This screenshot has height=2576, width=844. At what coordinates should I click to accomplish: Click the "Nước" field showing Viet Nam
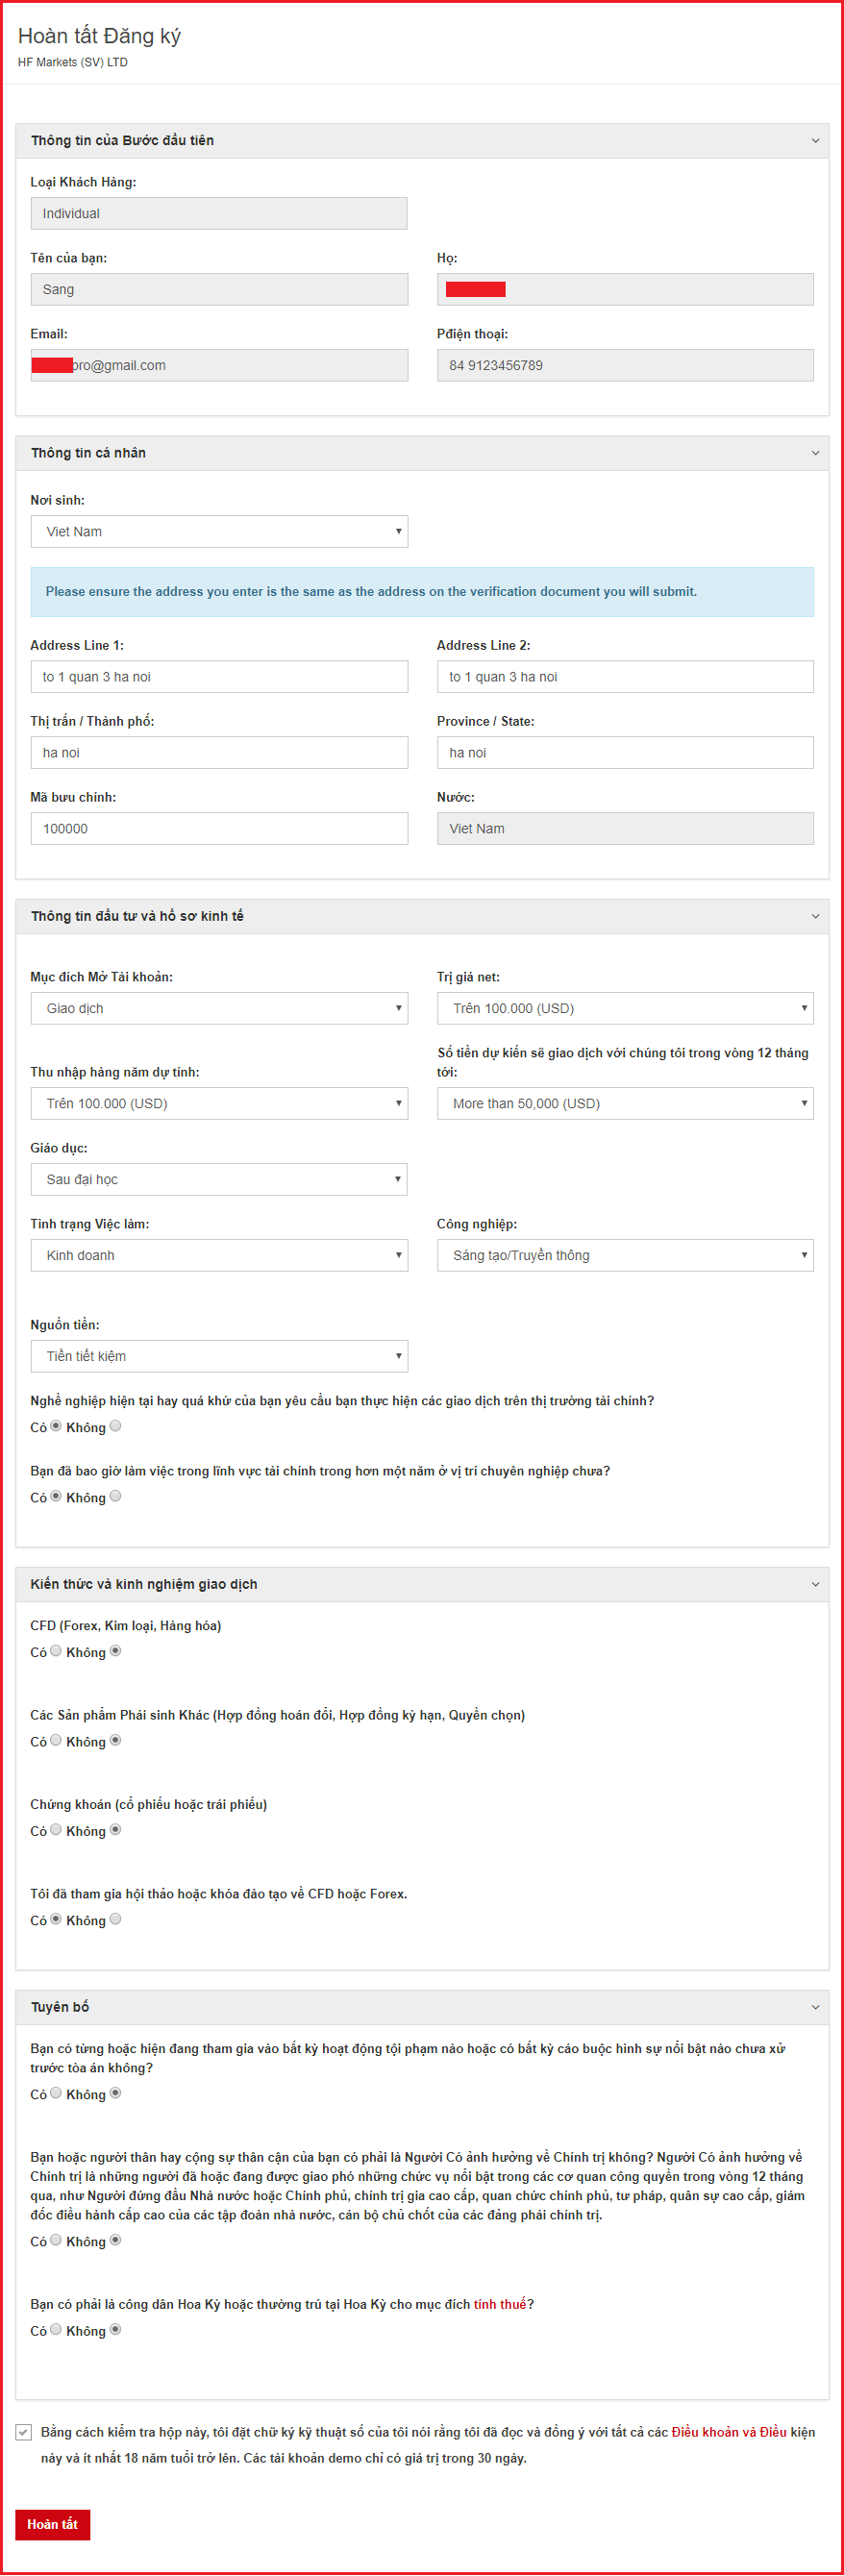click(x=625, y=829)
